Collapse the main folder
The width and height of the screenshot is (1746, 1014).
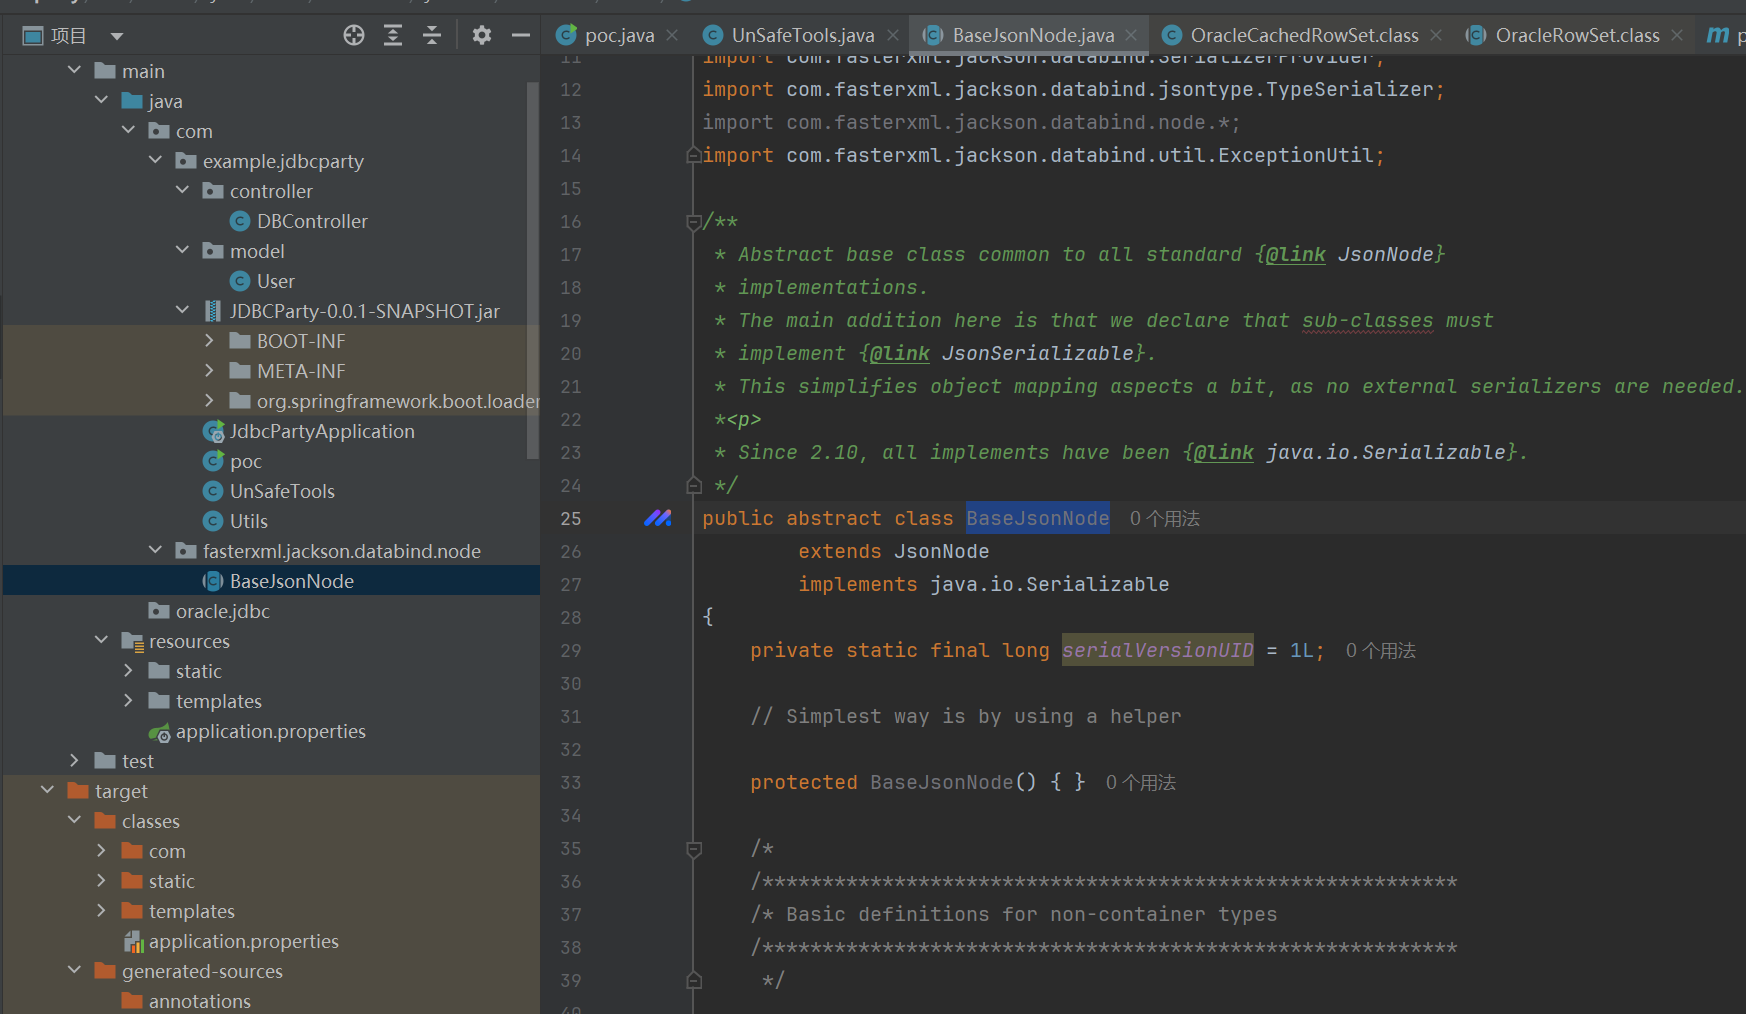74,70
